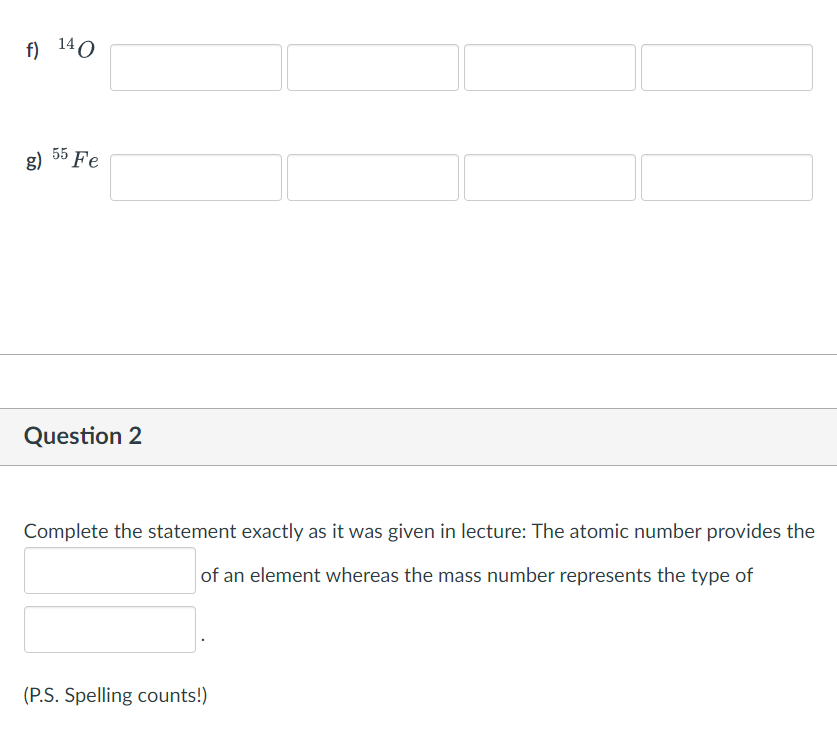Image resolution: width=837 pixels, height=740 pixels.
Task: Click the phrase mass number in the statement
Action: [x=489, y=575]
